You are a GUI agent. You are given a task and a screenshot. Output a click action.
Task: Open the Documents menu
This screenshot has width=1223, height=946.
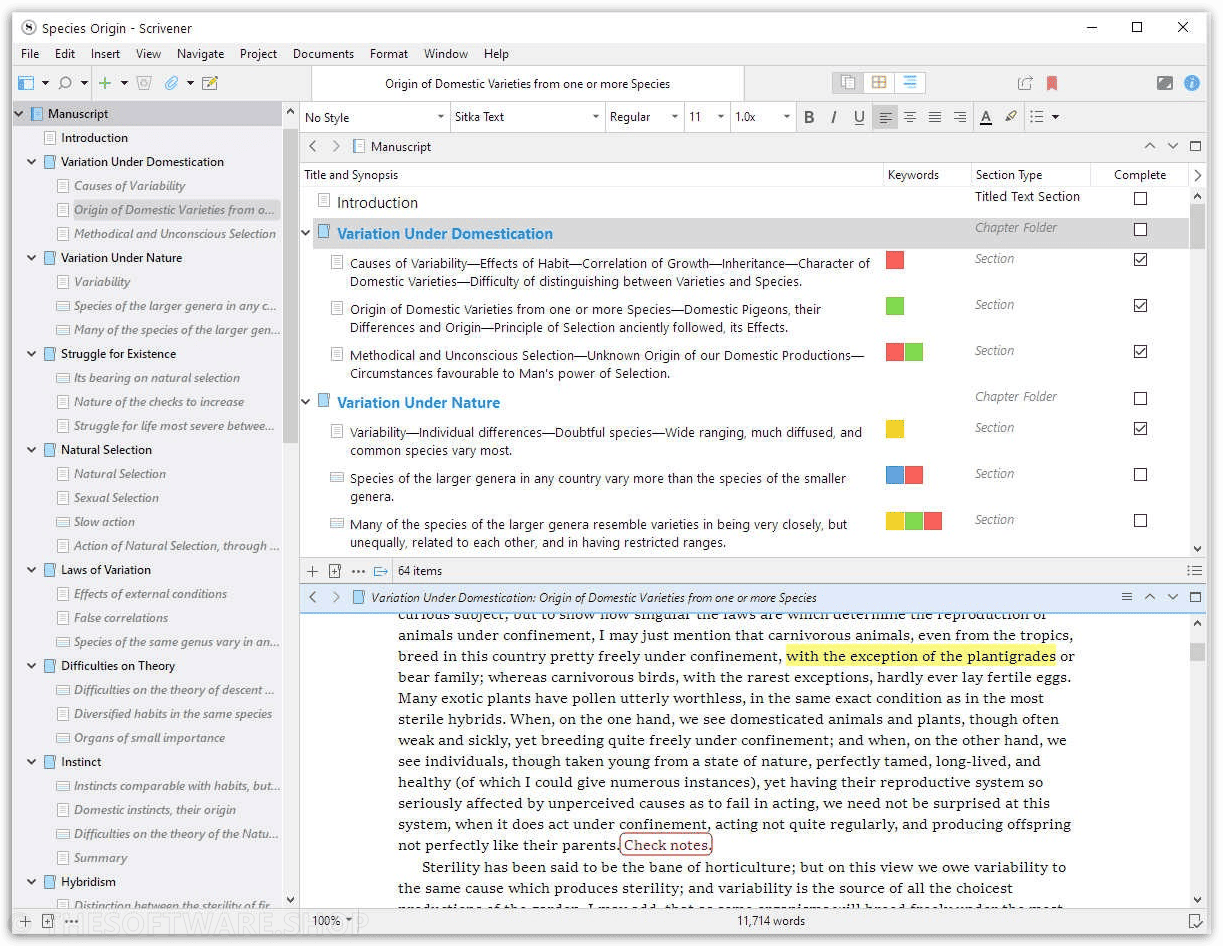[x=323, y=54]
